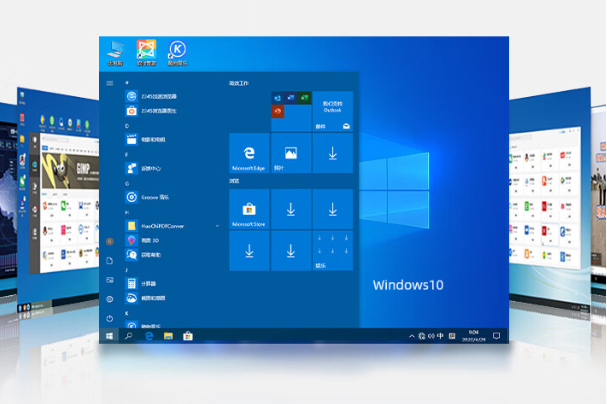This screenshot has height=404, width=607.
Task: Open the taskbar search magnifier
Action: tap(129, 337)
